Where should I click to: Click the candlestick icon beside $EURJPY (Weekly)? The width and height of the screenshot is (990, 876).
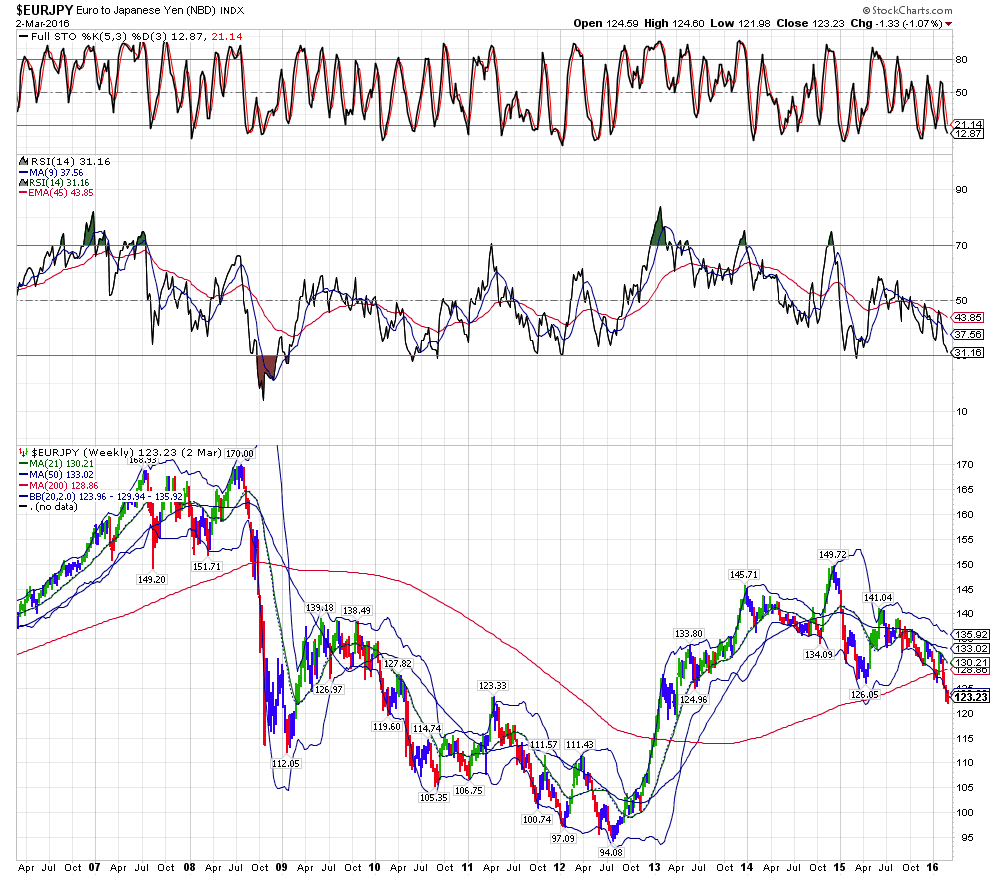pos(23,453)
